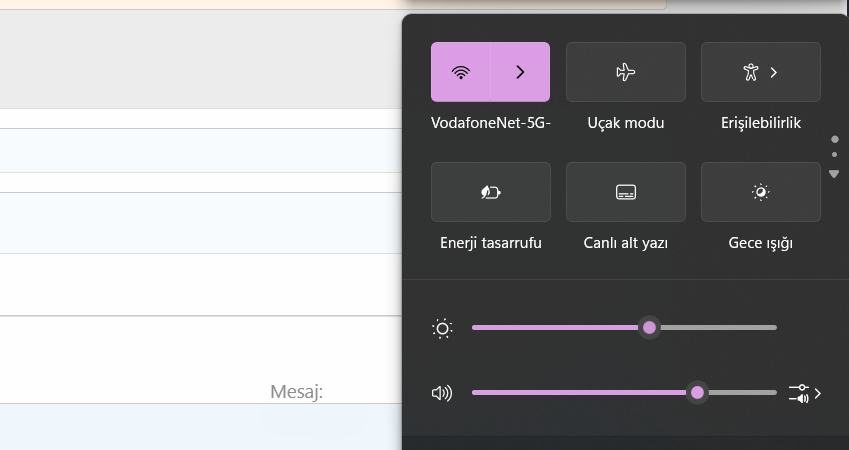849x450 pixels.
Task: Open the sound output selector icon
Action: pyautogui.click(x=803, y=393)
